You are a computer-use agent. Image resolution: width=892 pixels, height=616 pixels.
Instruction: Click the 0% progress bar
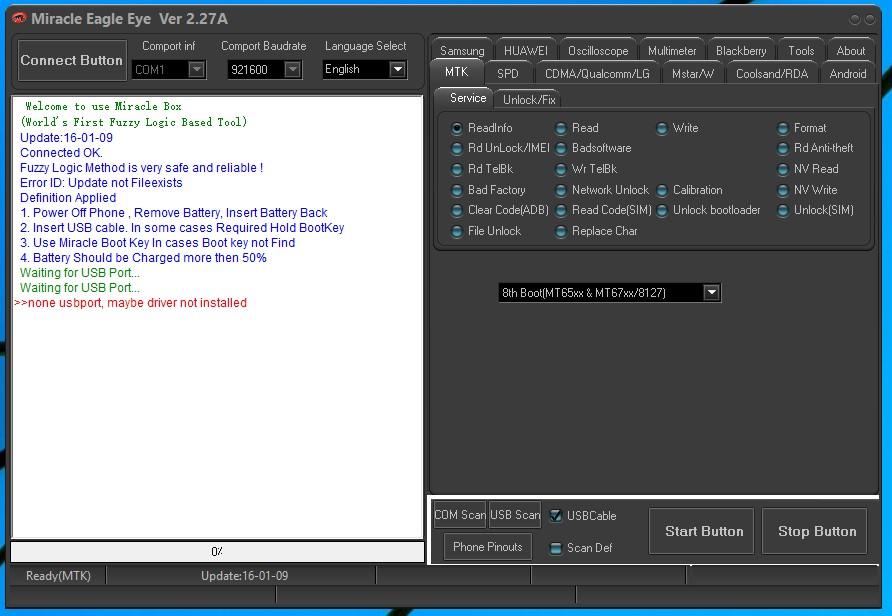pos(217,551)
